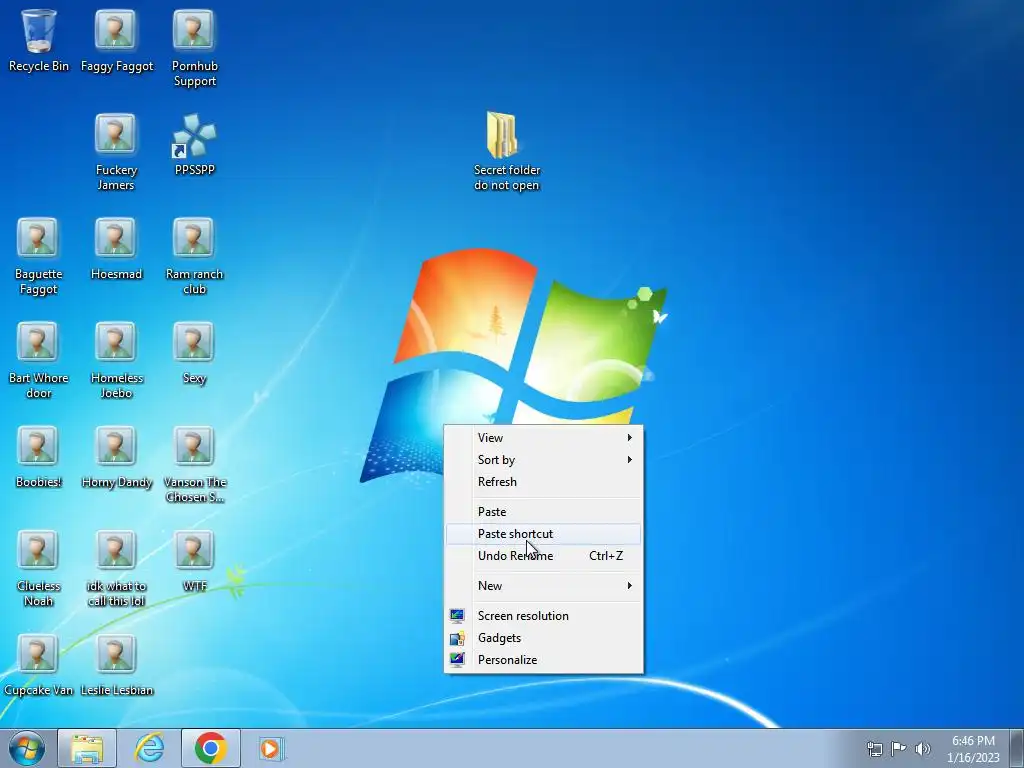Select the 'Sexy' desktop icon

coord(194,353)
